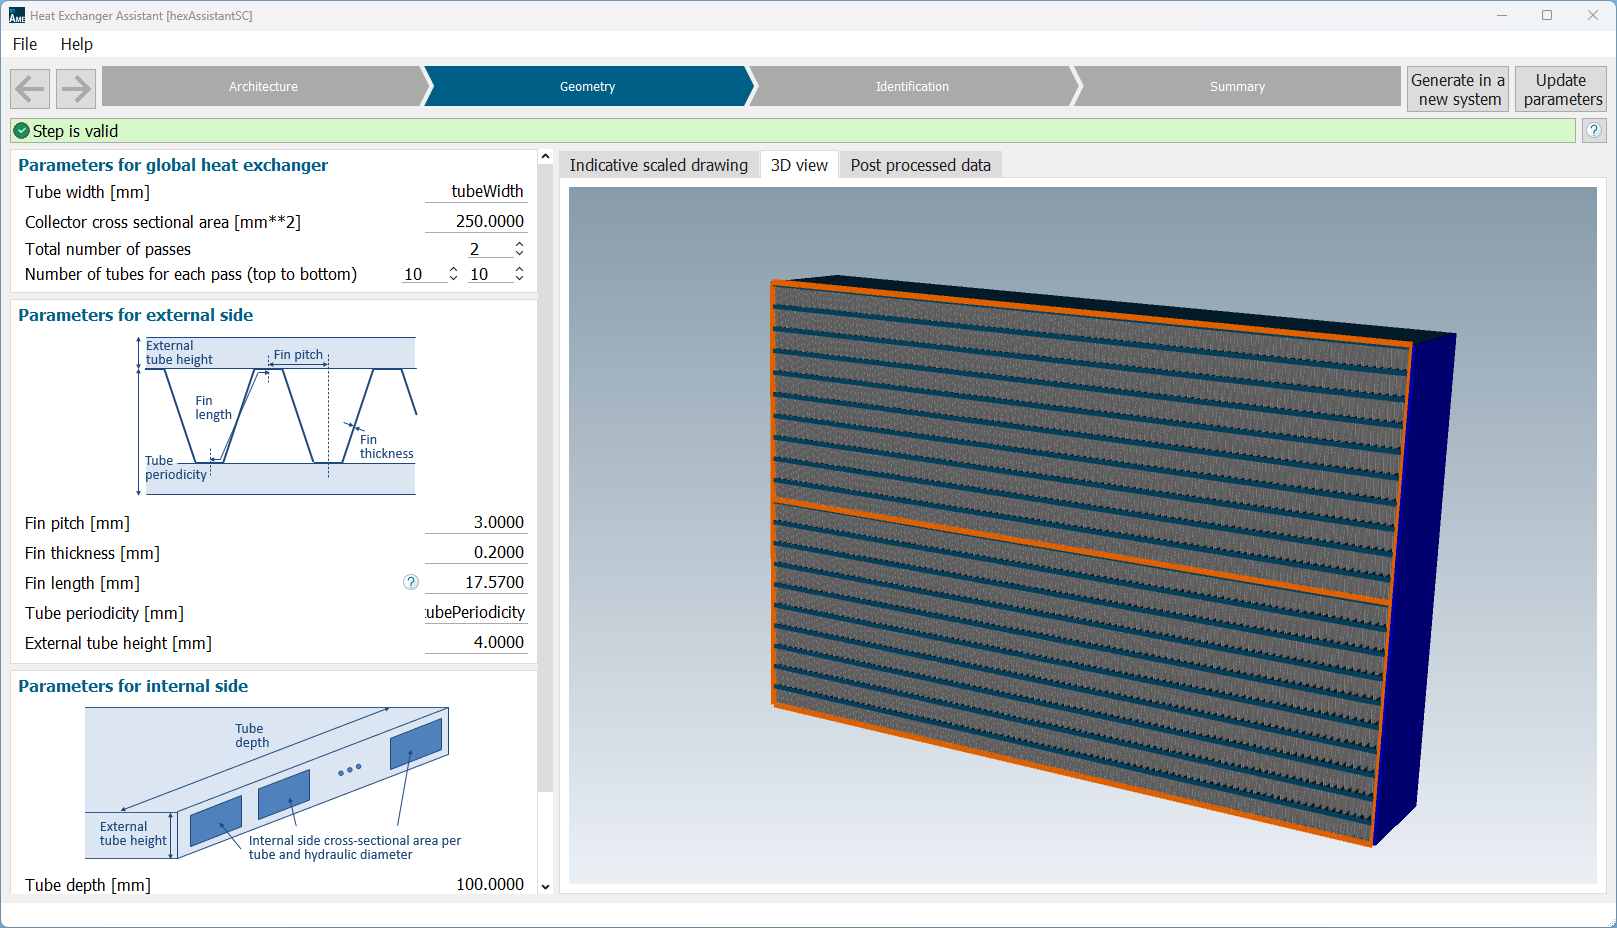Adjust the second pass tube count spinner
The image size is (1617, 928).
point(519,274)
